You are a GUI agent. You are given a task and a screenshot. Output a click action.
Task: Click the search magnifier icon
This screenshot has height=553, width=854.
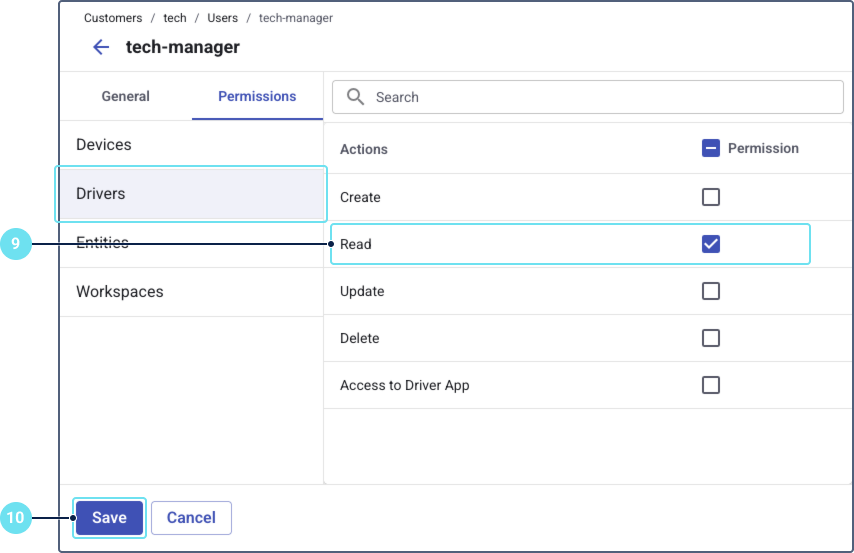click(355, 97)
